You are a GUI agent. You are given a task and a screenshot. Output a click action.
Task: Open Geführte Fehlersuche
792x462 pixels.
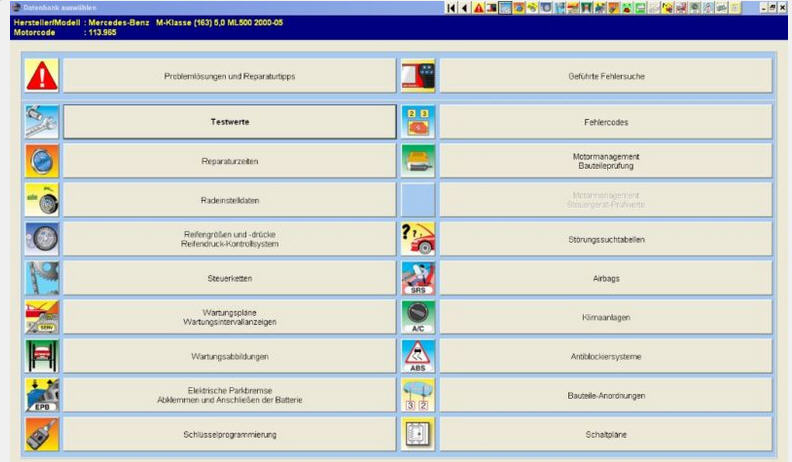click(x=606, y=76)
